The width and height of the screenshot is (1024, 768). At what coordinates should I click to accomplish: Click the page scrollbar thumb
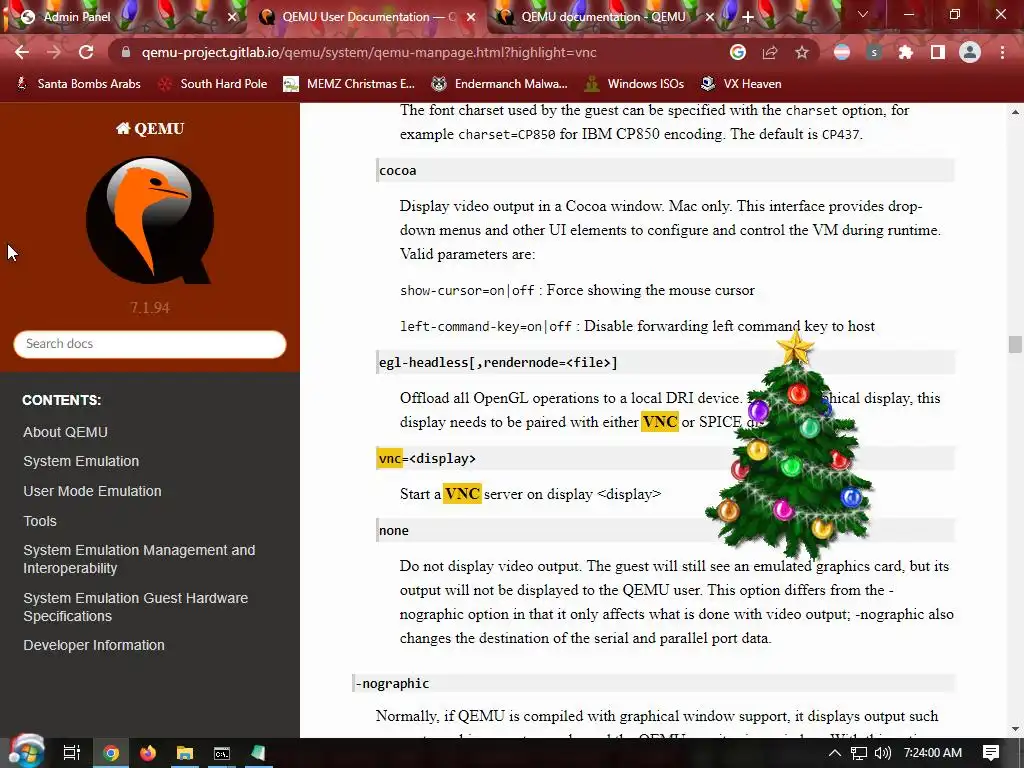click(1015, 344)
